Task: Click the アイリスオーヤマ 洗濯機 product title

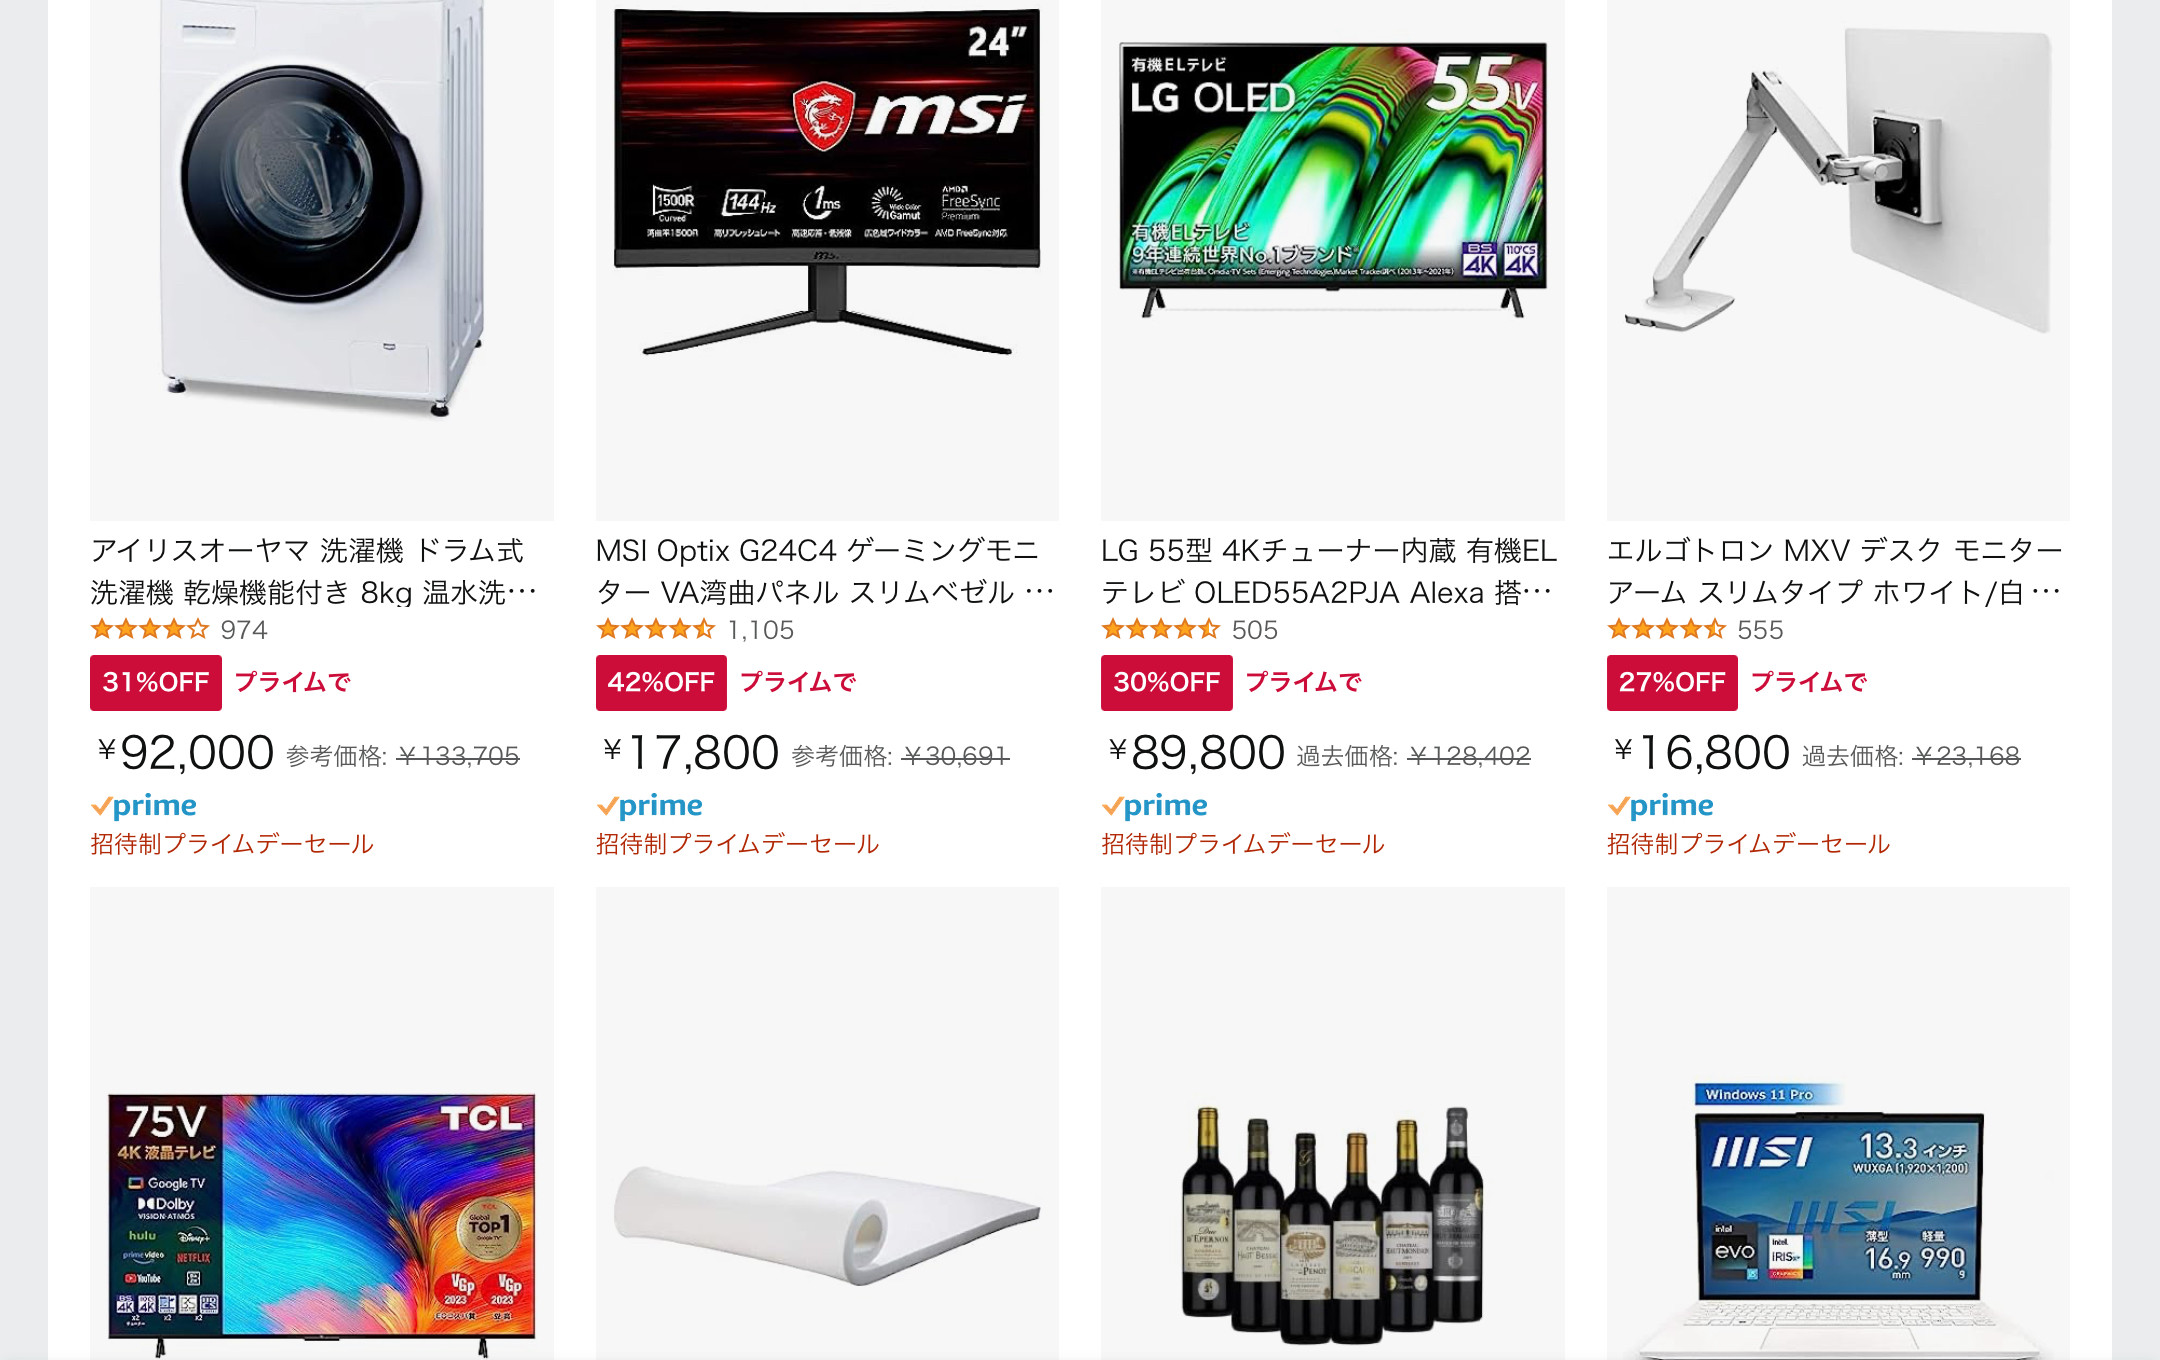Action: 314,572
